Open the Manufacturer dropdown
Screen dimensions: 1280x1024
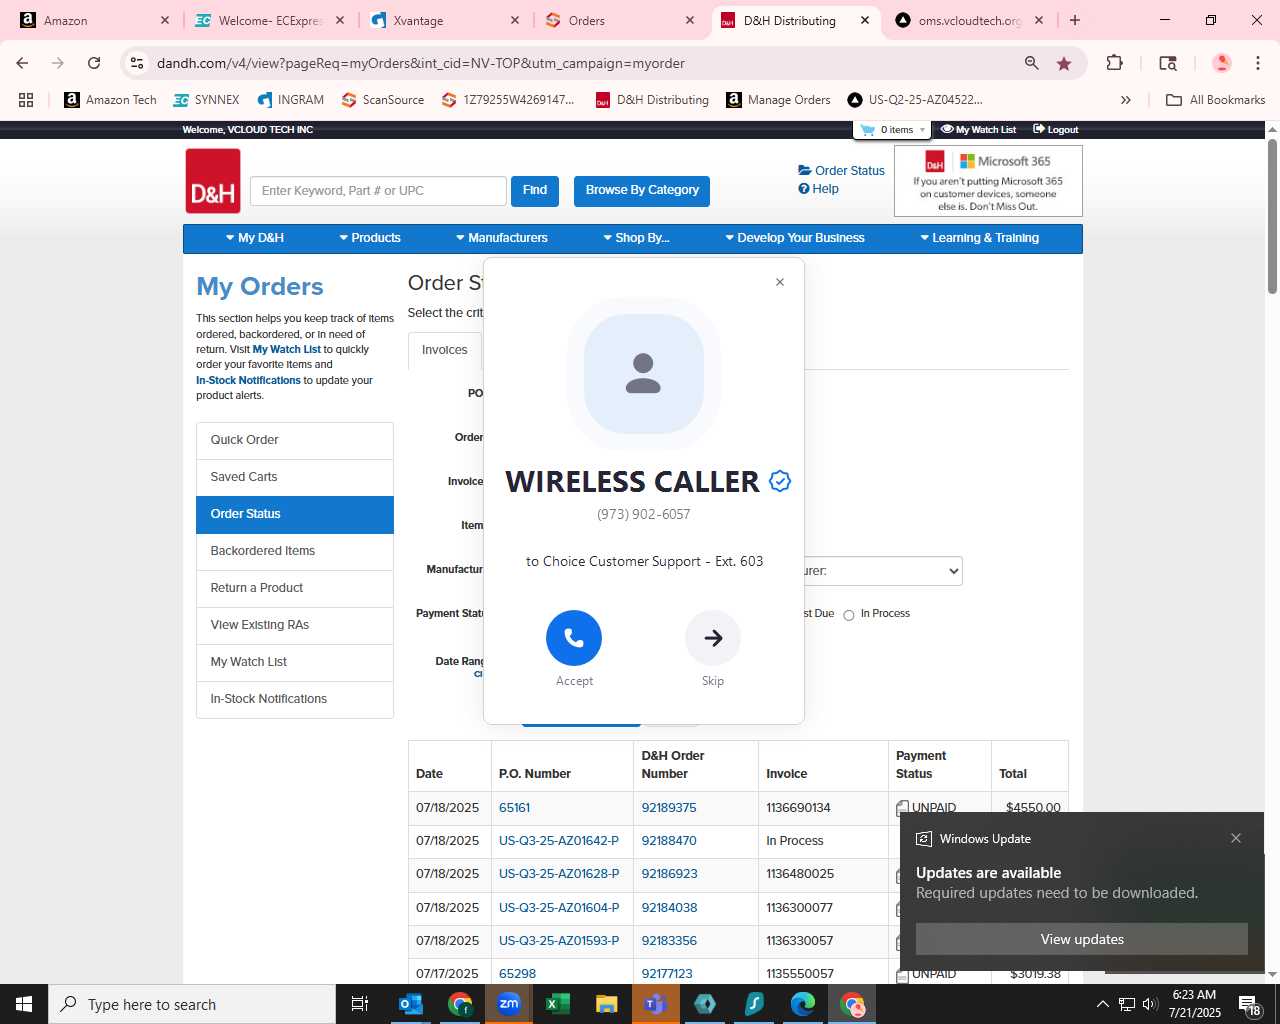[x=883, y=571]
